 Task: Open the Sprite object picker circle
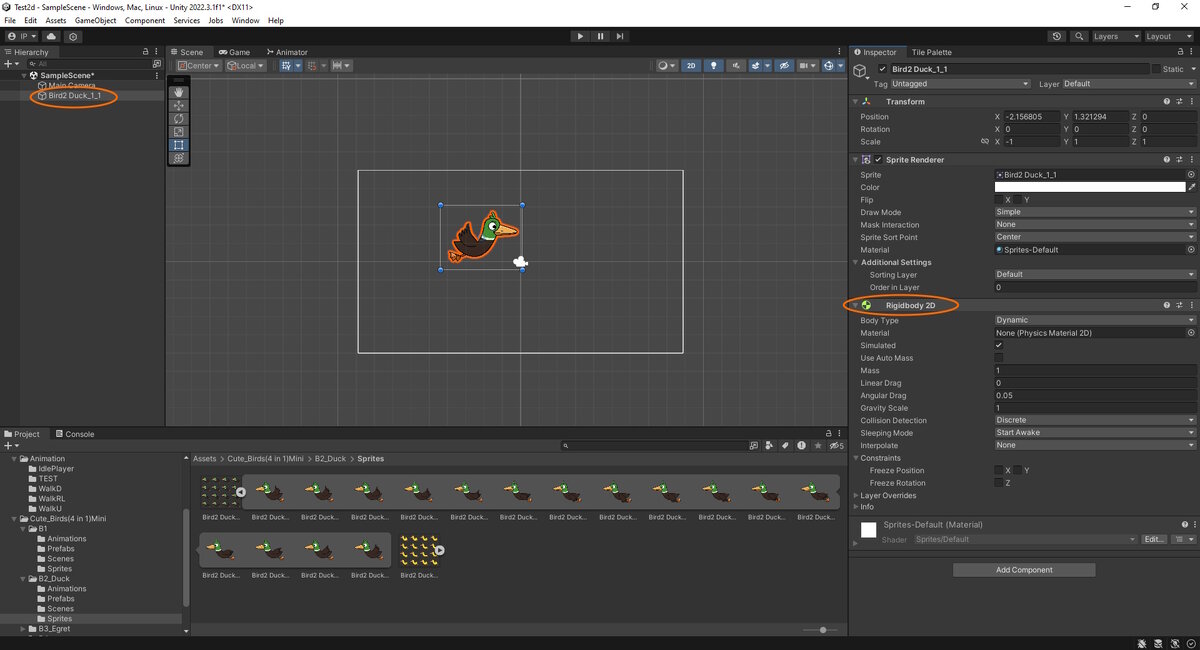[x=1191, y=175]
